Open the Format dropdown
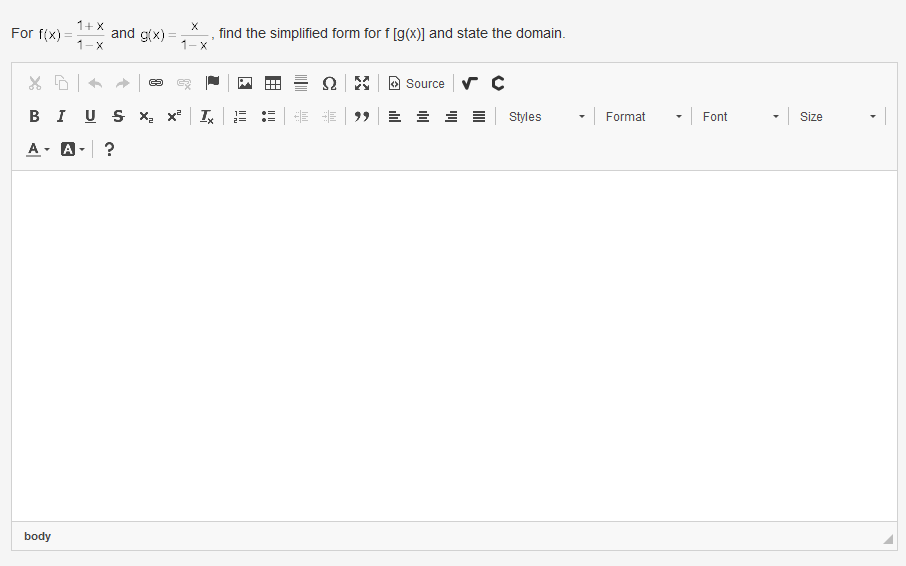 coord(643,117)
